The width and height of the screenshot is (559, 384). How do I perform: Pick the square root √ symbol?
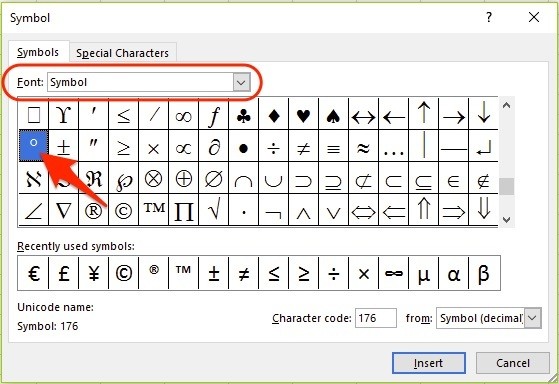(214, 210)
